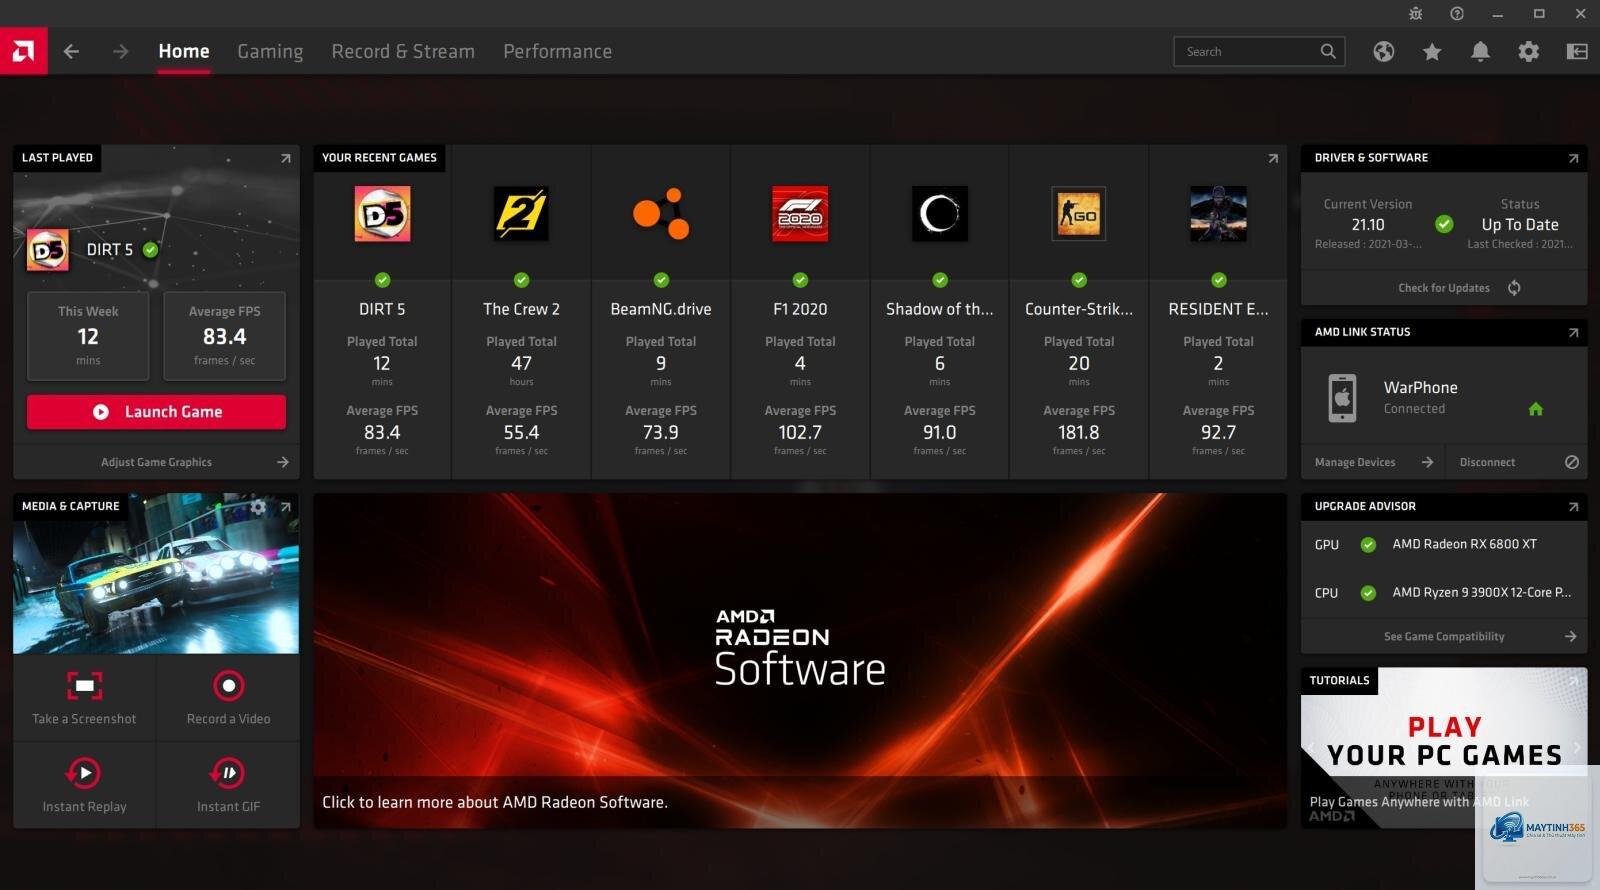Open the help question mark icon
1600x890 pixels.
click(x=1457, y=13)
